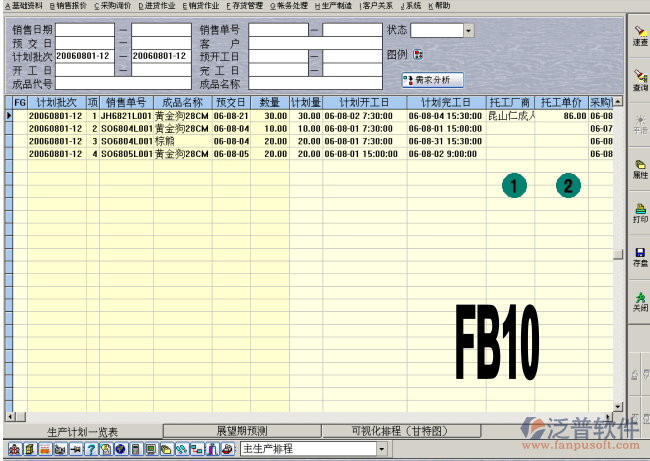This screenshot has width=650, height=461.
Task: Open the C采购询价 menu
Action: (x=112, y=6)
